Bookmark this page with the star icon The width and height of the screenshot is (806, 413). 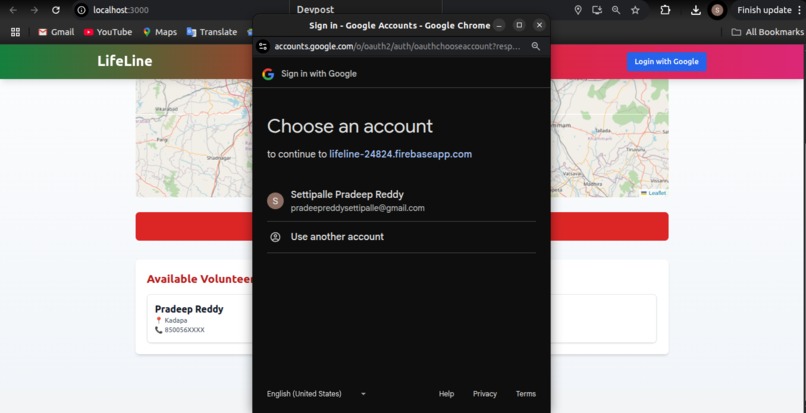click(635, 10)
